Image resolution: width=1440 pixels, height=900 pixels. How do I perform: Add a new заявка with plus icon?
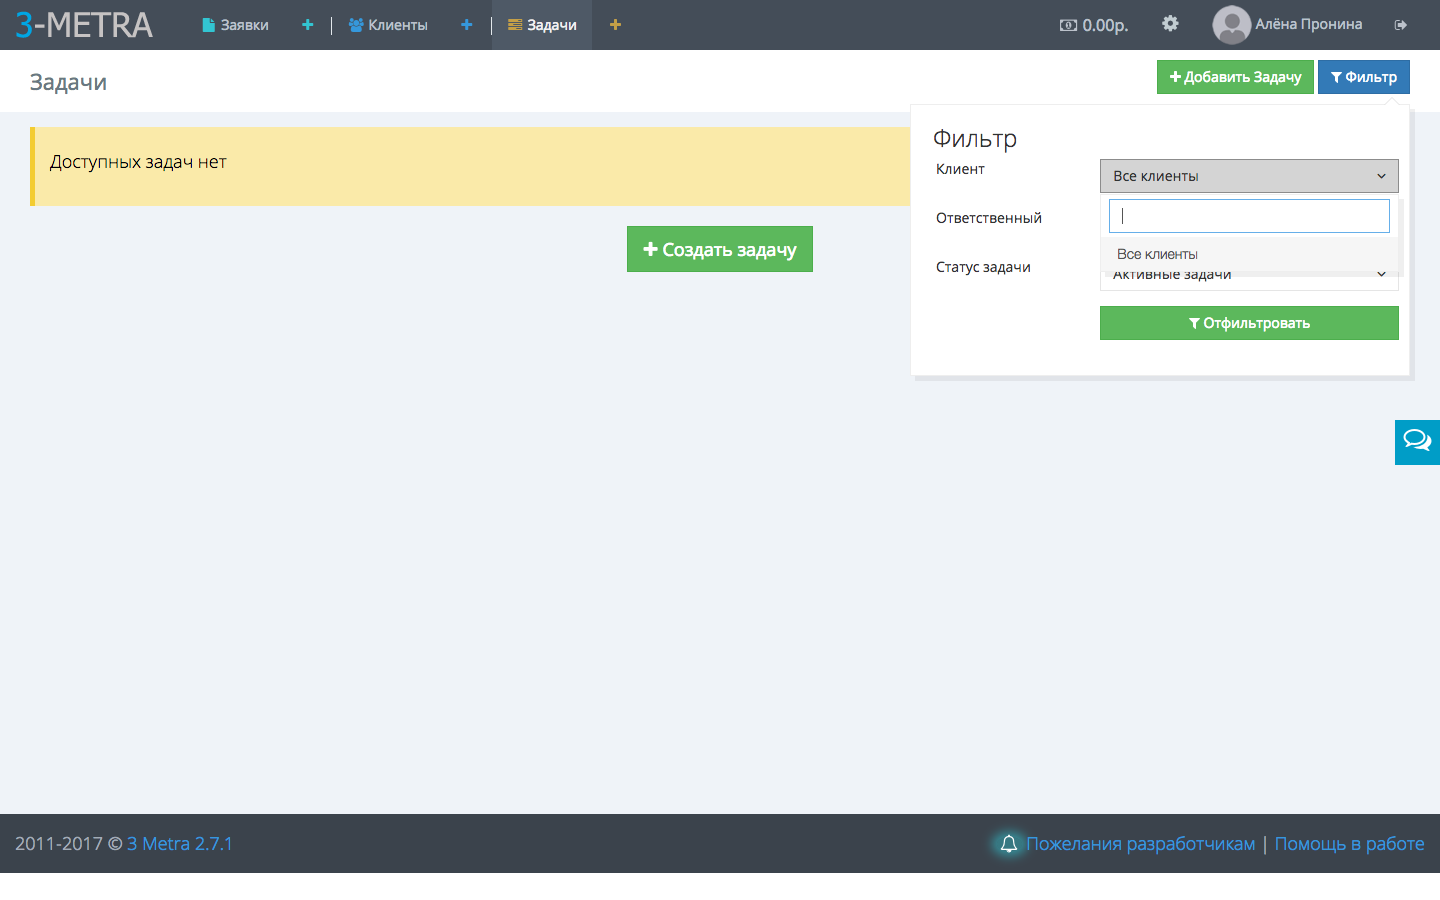tap(308, 25)
